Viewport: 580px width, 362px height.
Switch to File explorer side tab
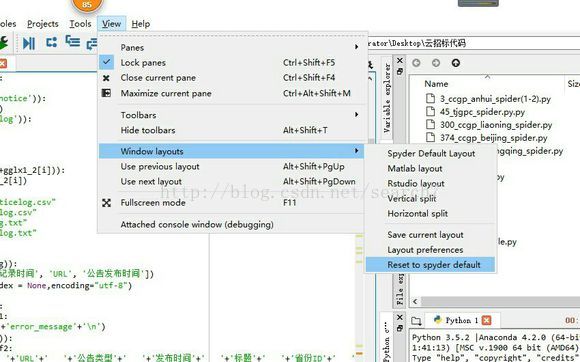pos(399,290)
